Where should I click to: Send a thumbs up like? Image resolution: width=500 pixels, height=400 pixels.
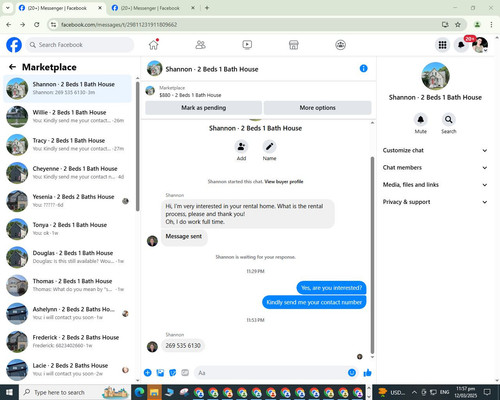367,373
